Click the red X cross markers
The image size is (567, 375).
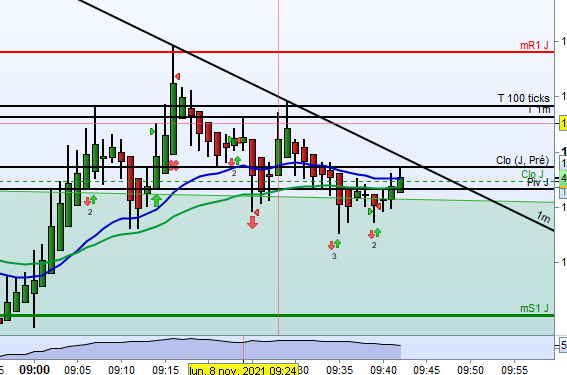(174, 165)
